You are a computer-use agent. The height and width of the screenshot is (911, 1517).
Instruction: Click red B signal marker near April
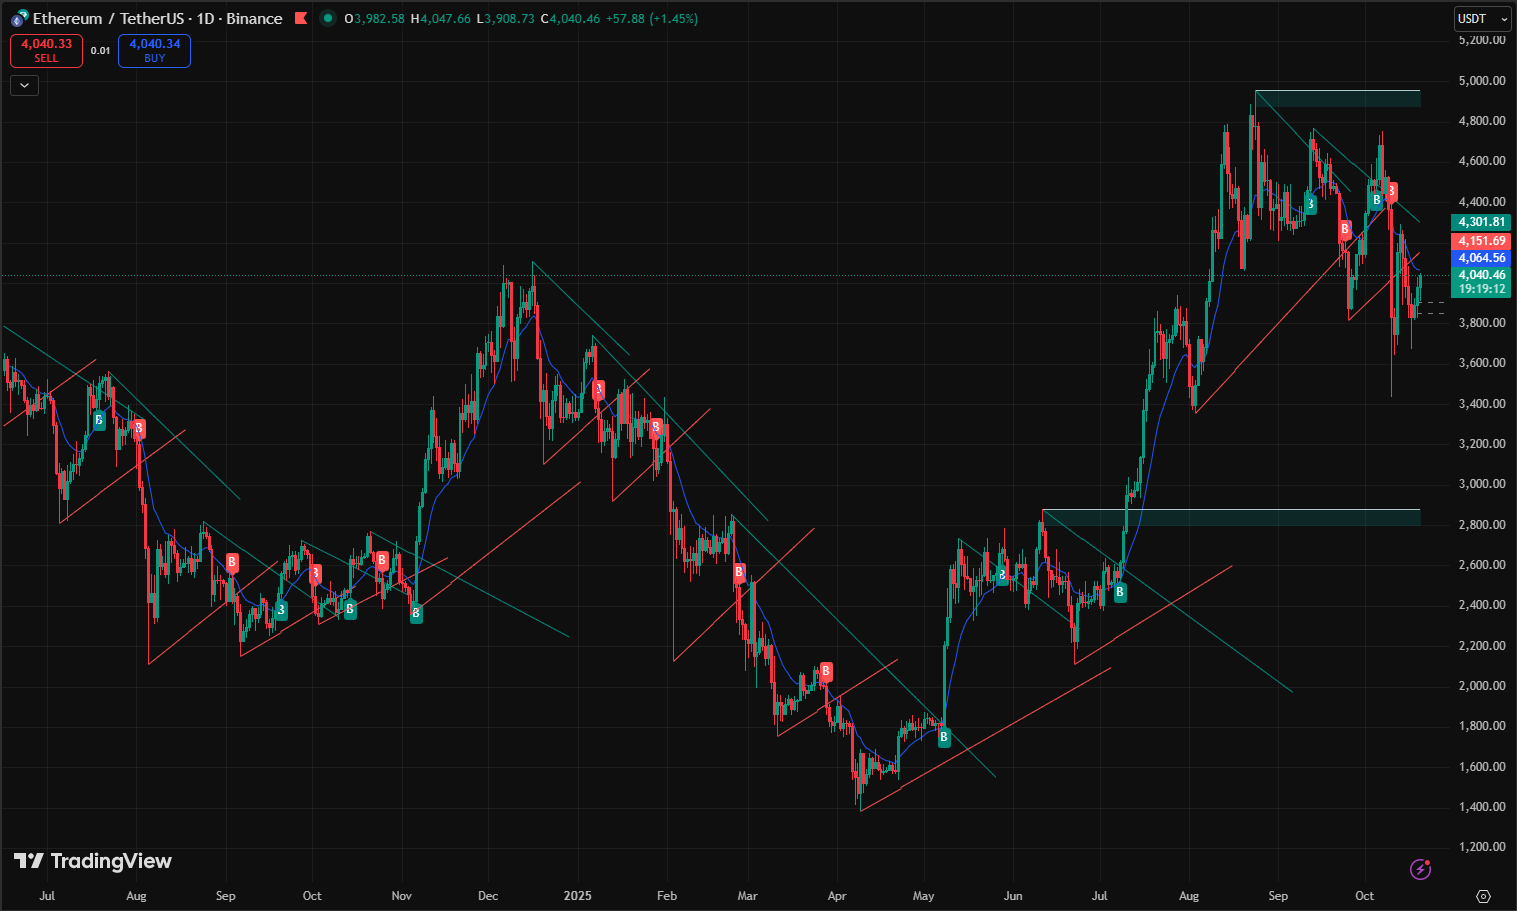[x=826, y=671]
